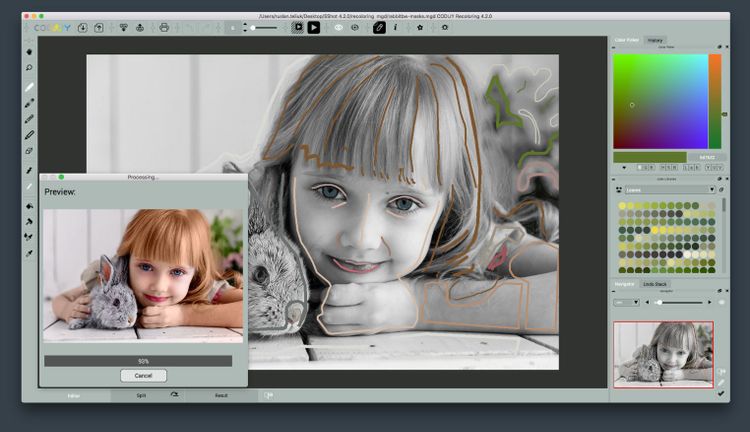Adjust the navigator zoom slider
Image resolution: width=750 pixels, height=432 pixels.
point(678,302)
